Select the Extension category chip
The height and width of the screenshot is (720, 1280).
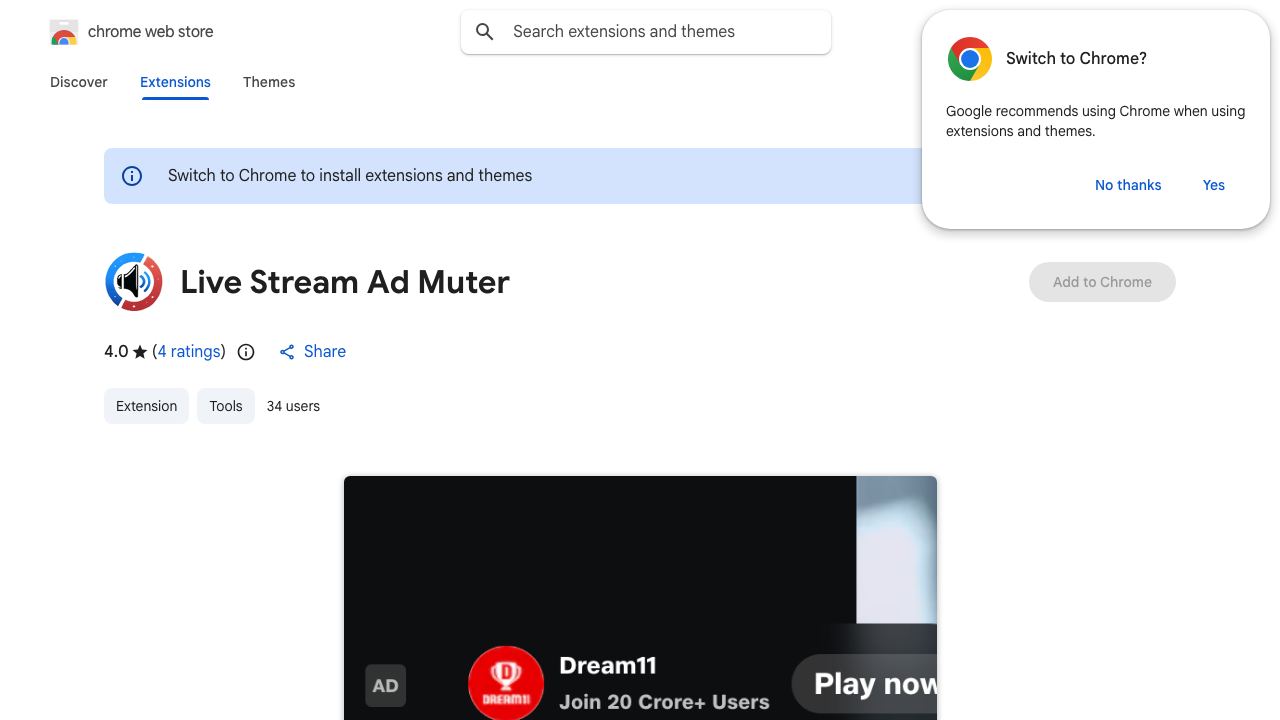[x=146, y=406]
